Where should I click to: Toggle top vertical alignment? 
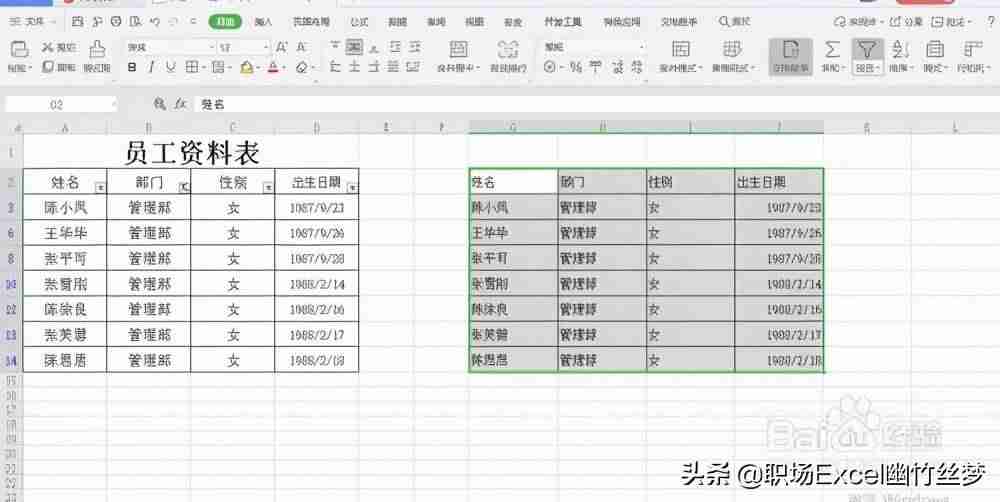click(335, 47)
